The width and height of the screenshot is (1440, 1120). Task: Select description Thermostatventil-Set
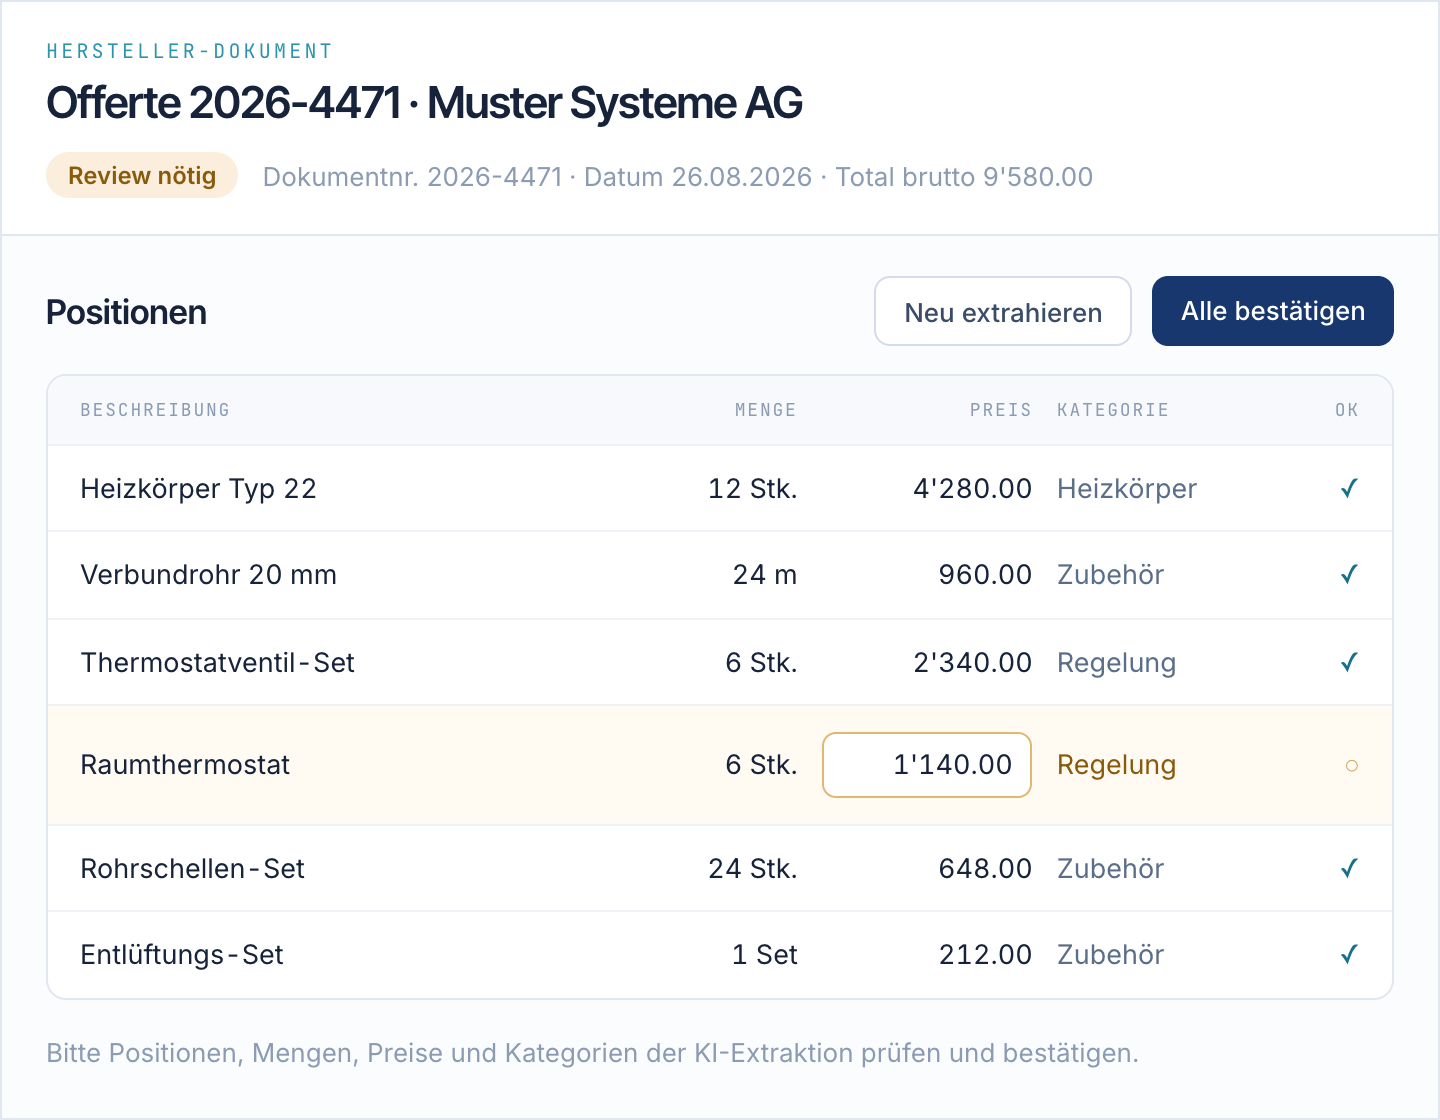217,662
